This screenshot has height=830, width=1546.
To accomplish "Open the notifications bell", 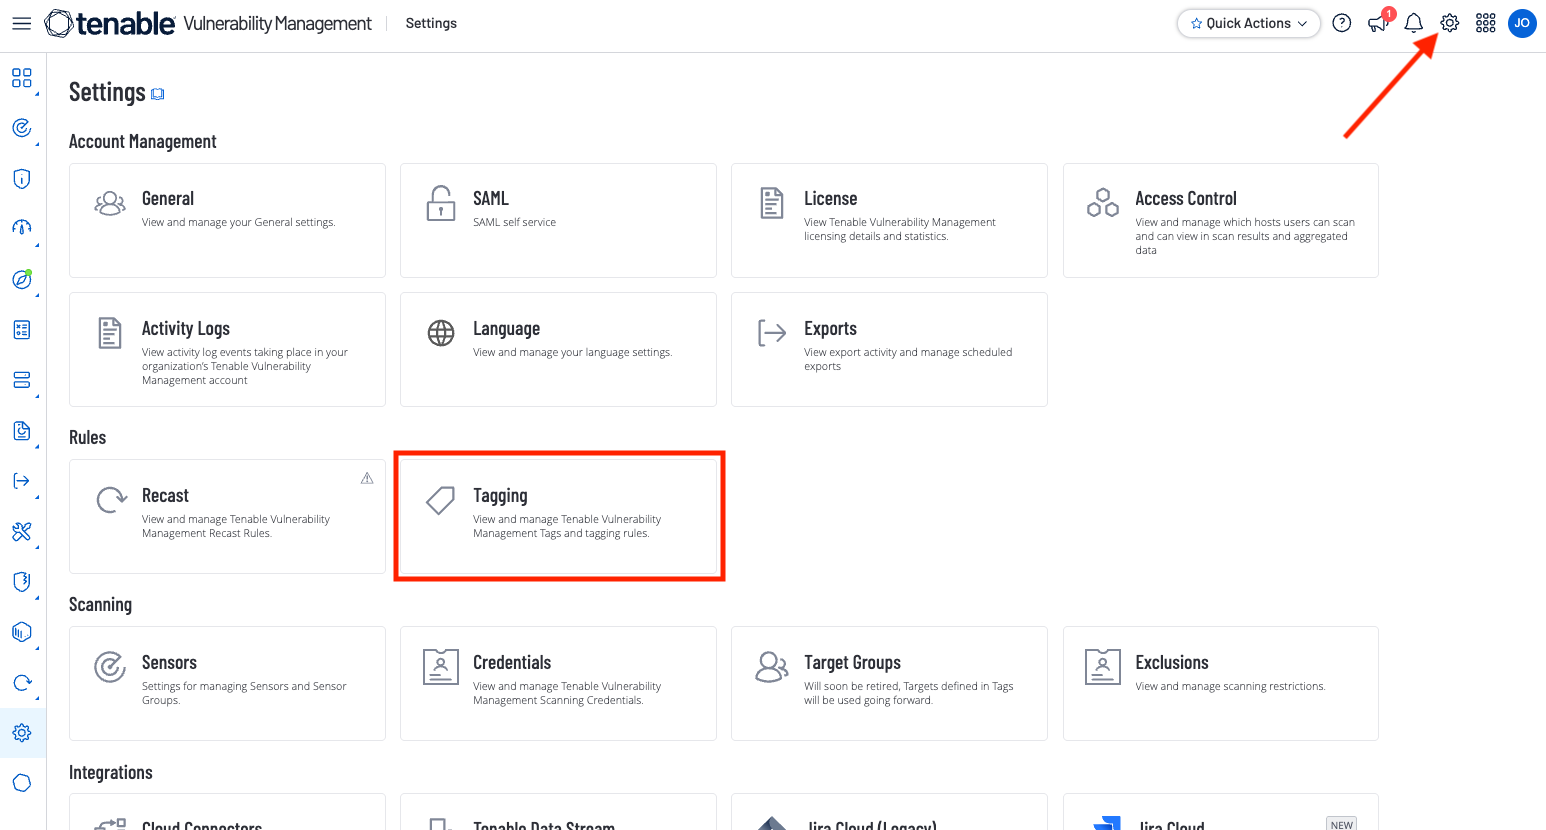I will [x=1413, y=23].
